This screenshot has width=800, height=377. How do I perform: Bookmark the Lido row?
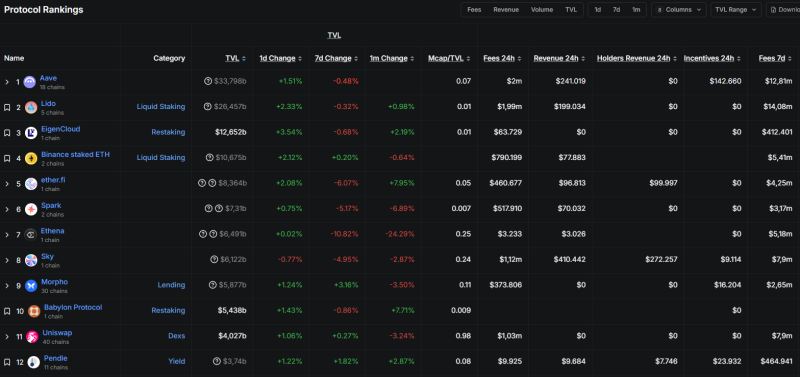coord(7,107)
